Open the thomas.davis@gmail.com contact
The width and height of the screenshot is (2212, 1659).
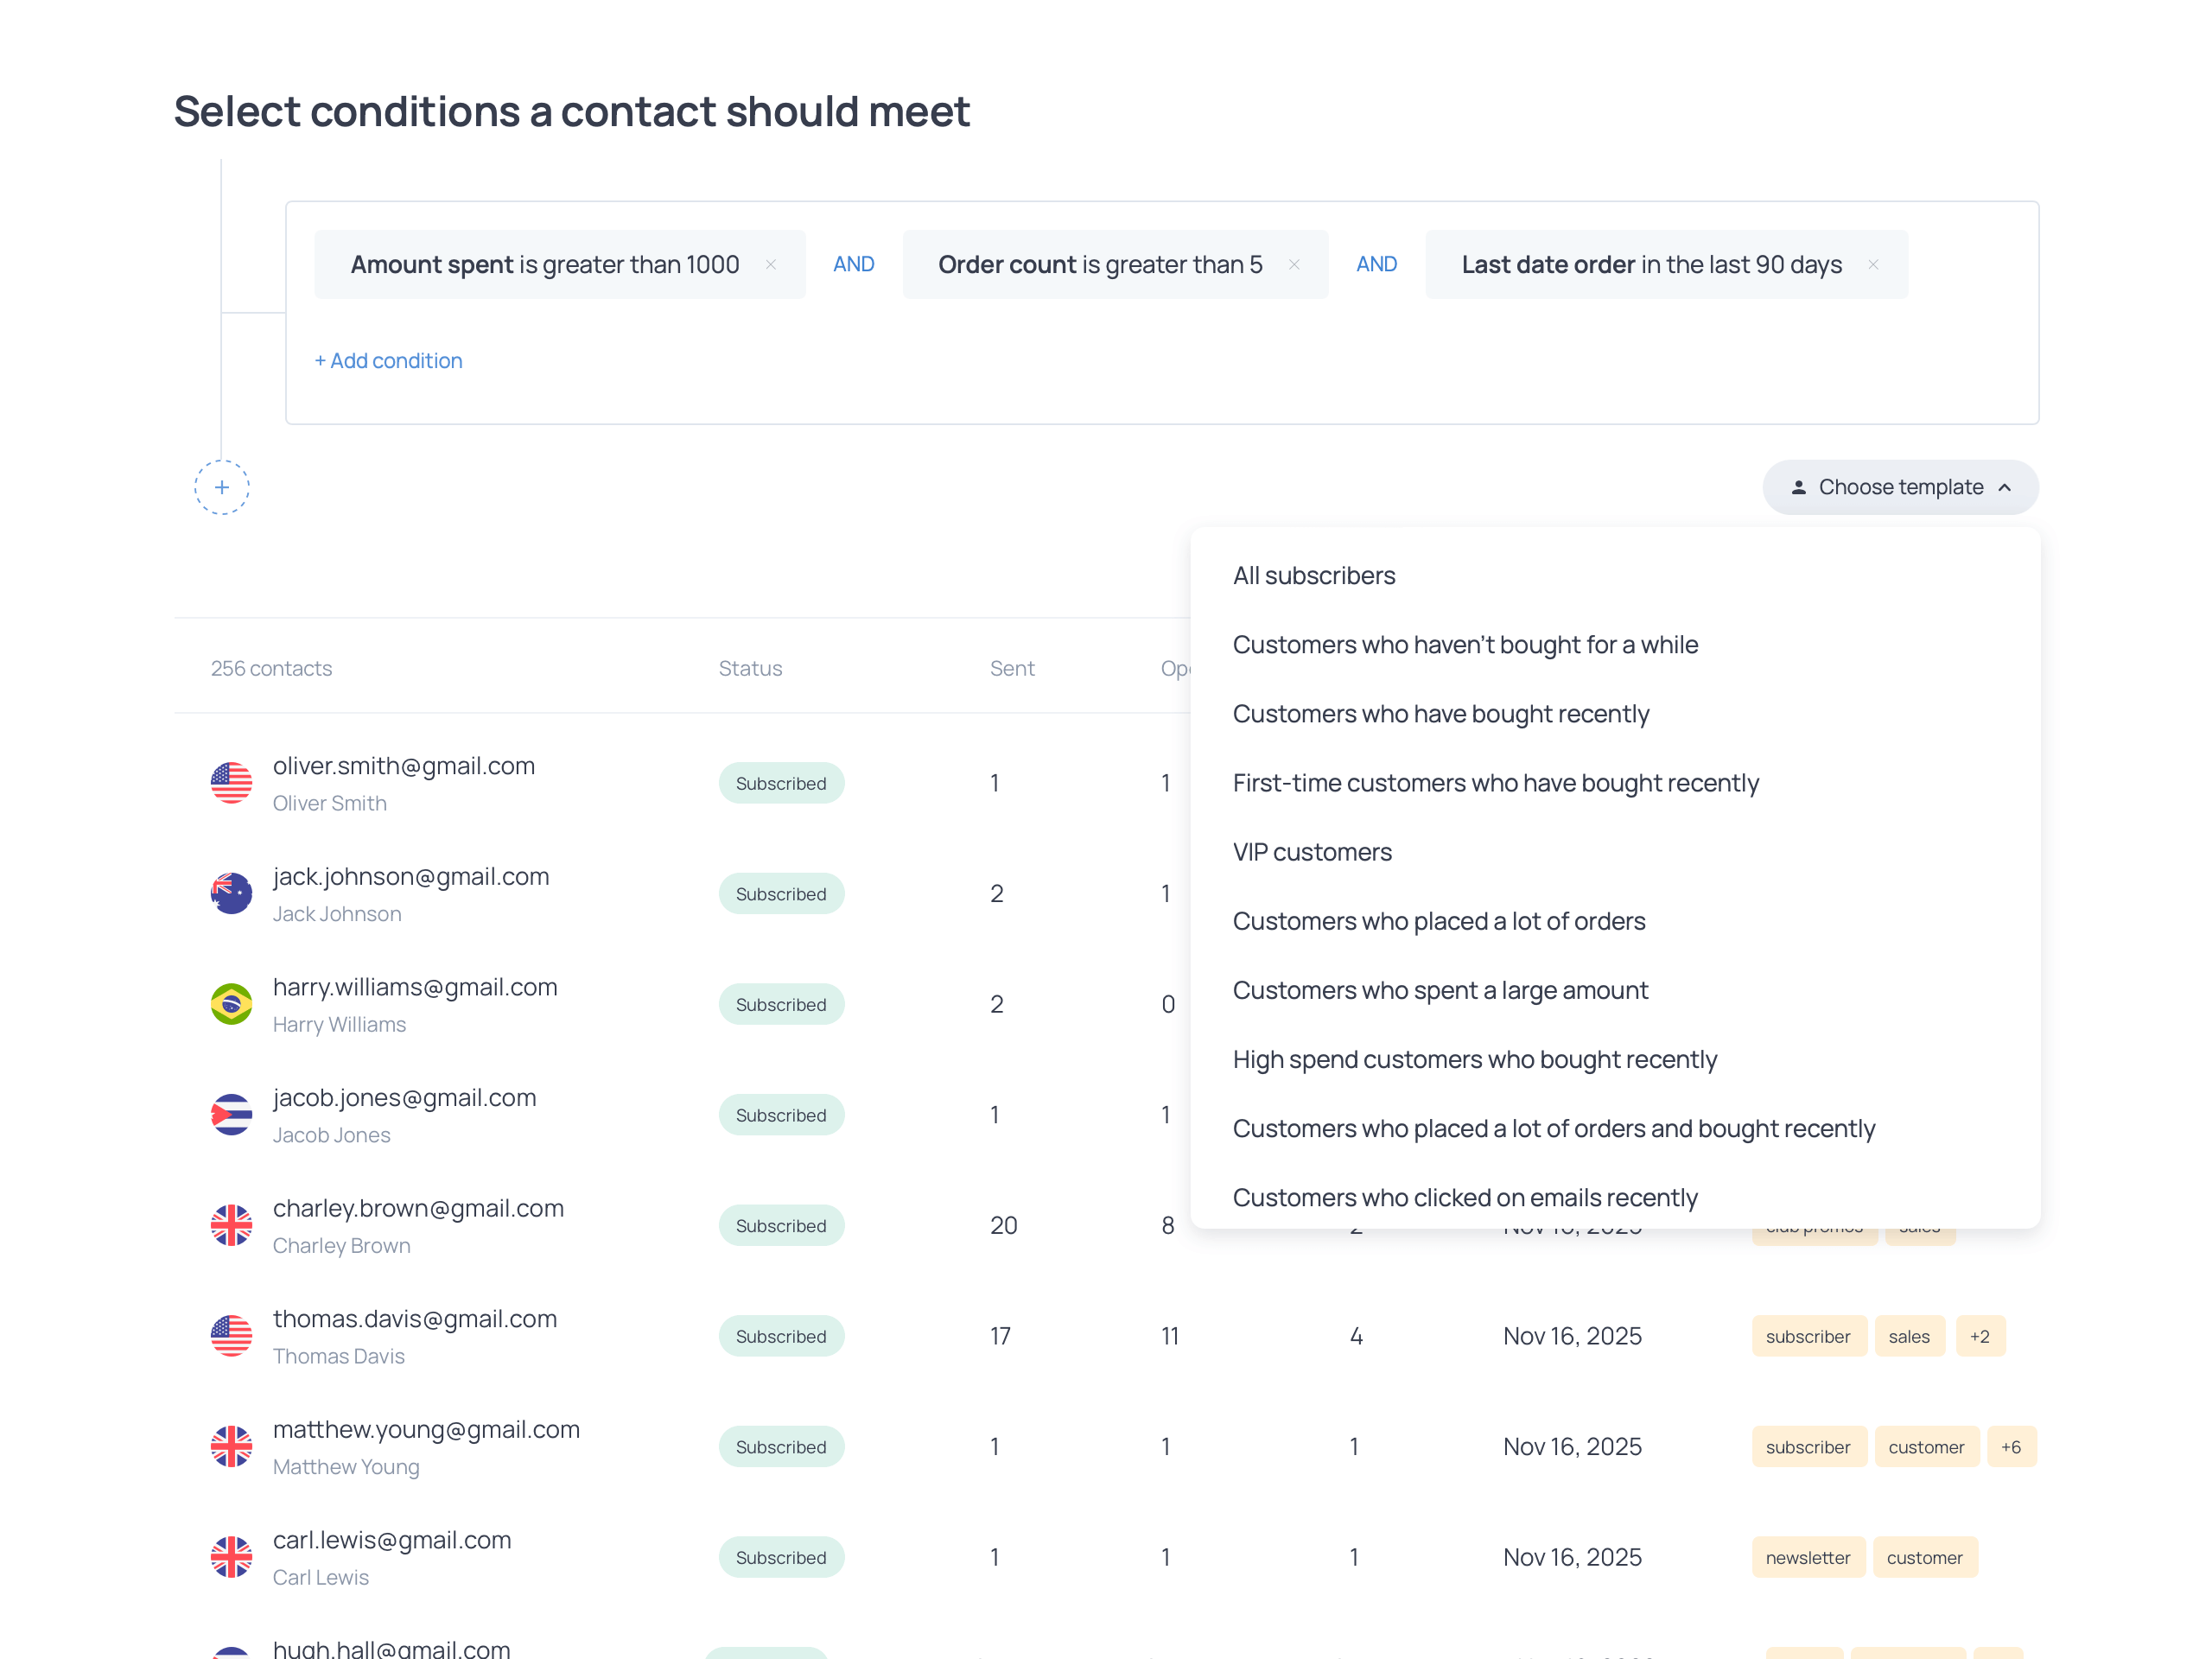click(x=414, y=1319)
